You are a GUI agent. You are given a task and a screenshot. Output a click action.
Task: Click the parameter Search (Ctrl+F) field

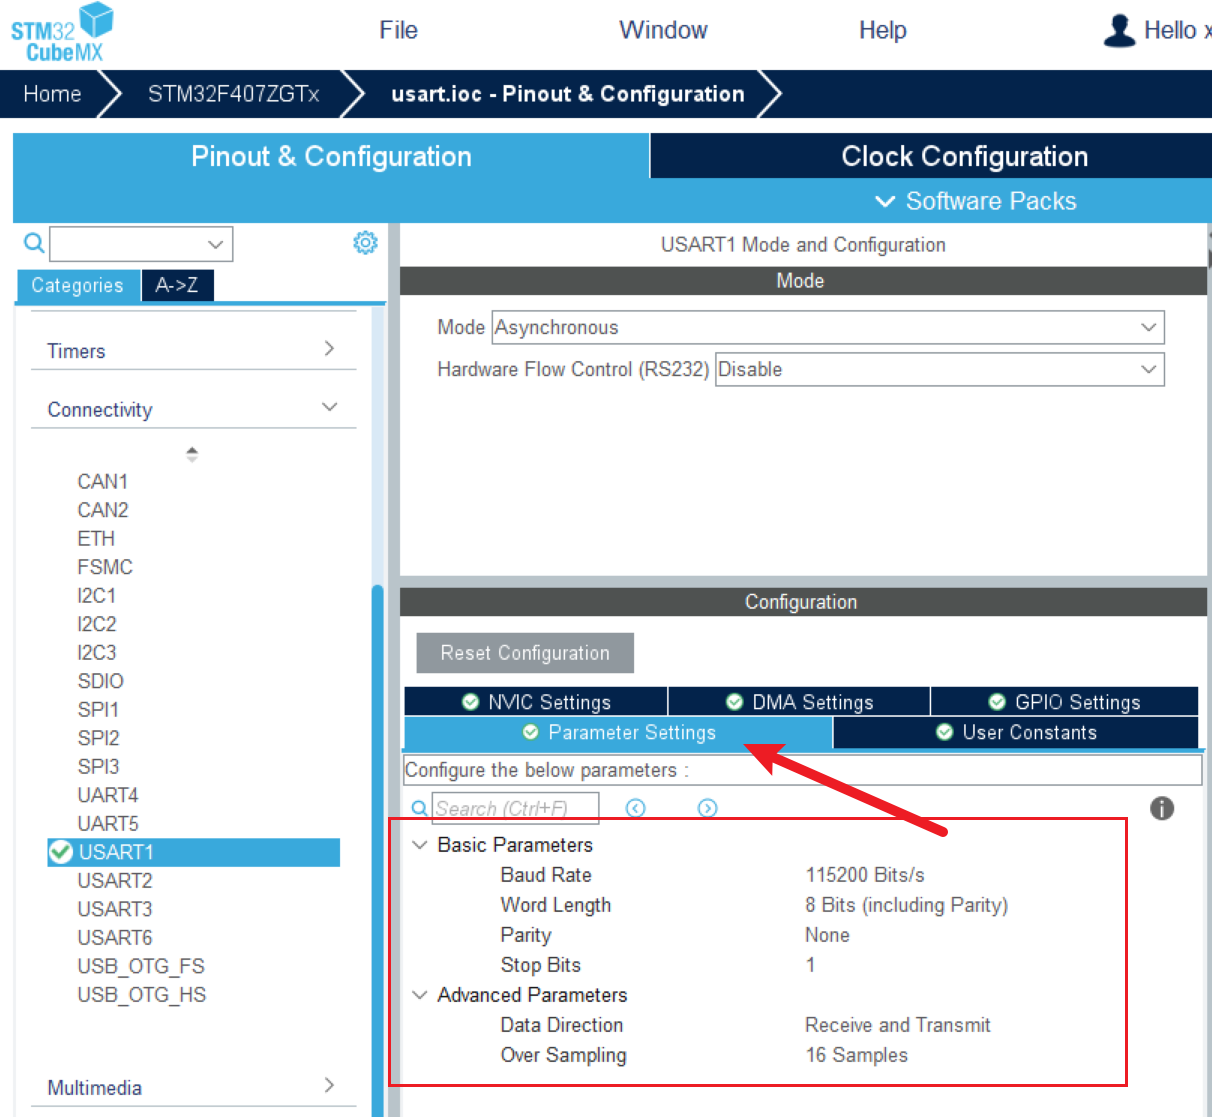pos(515,808)
